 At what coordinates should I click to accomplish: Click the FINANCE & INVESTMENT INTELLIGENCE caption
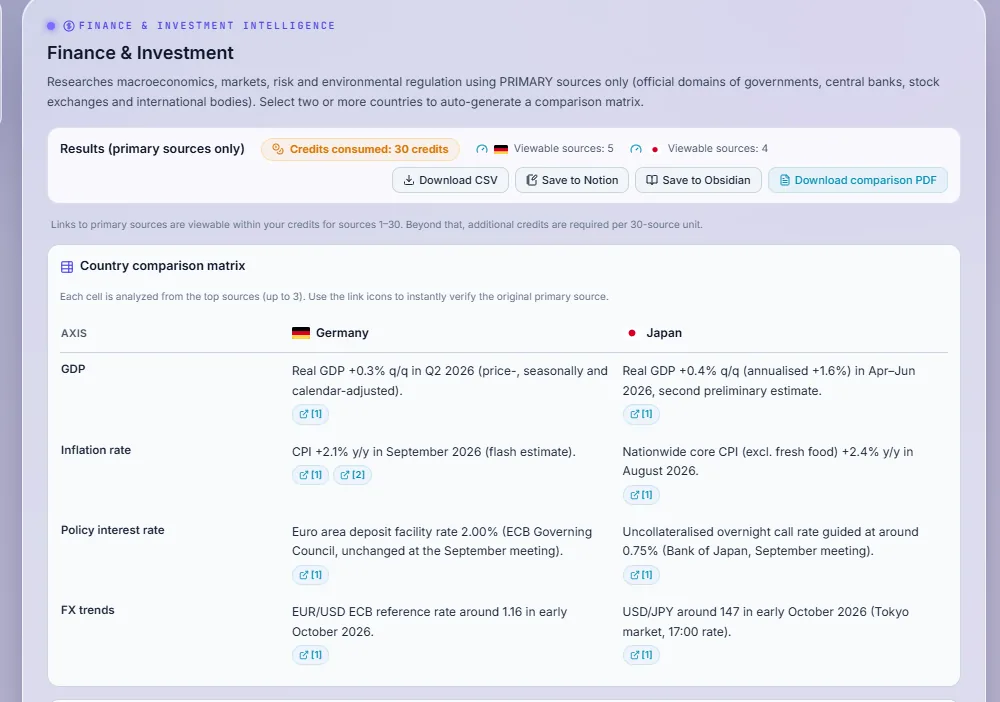[x=207, y=26]
